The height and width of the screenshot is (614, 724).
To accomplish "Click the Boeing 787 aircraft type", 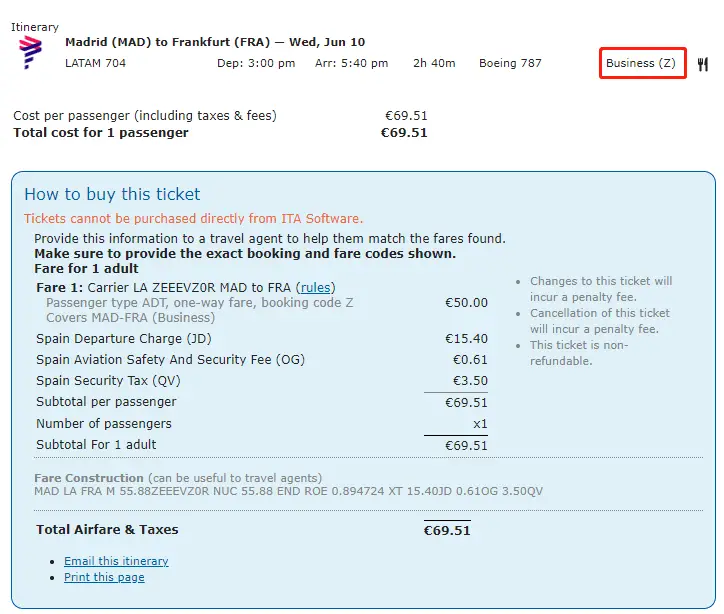I will pyautogui.click(x=510, y=63).
